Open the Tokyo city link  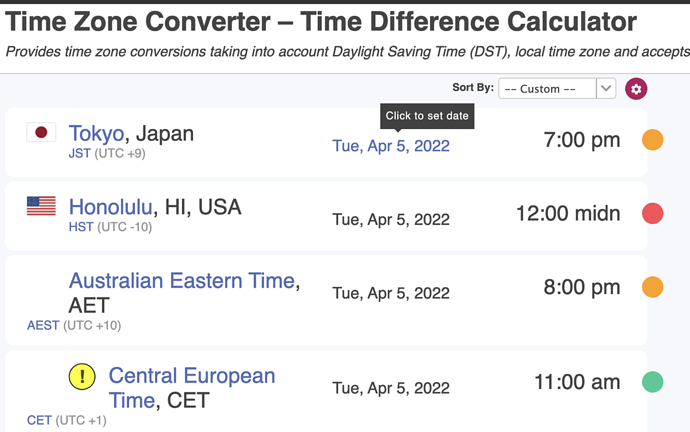tap(96, 133)
